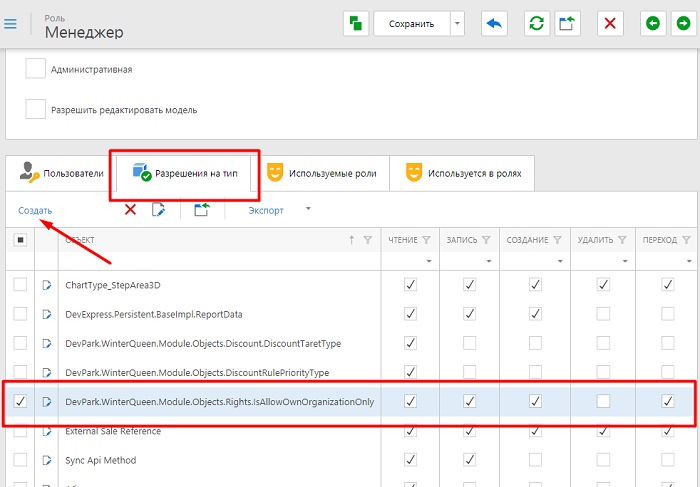Open filter icon of Переход column
Screen dimensions: 700x487
687,240
